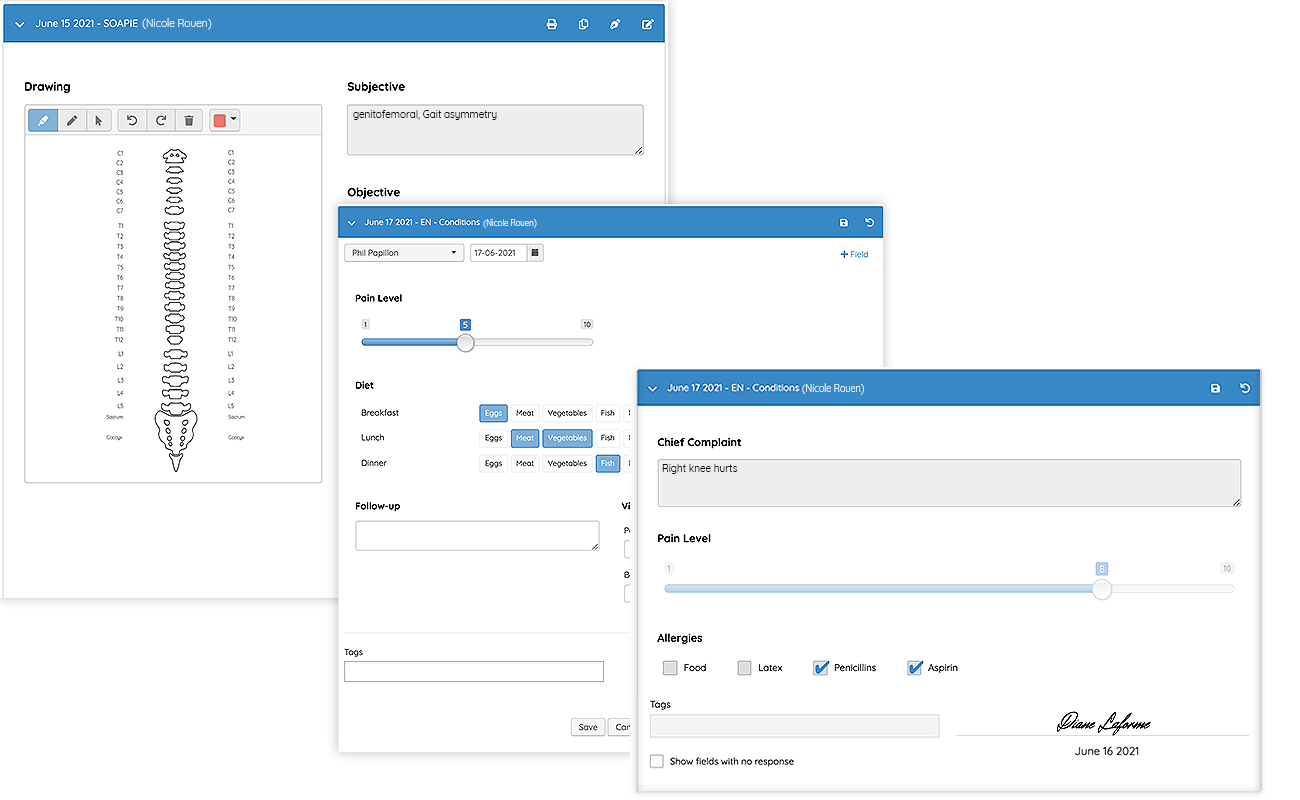This screenshot has width=1300, height=800.
Task: Click the 'Objective' heading
Action: click(x=374, y=192)
